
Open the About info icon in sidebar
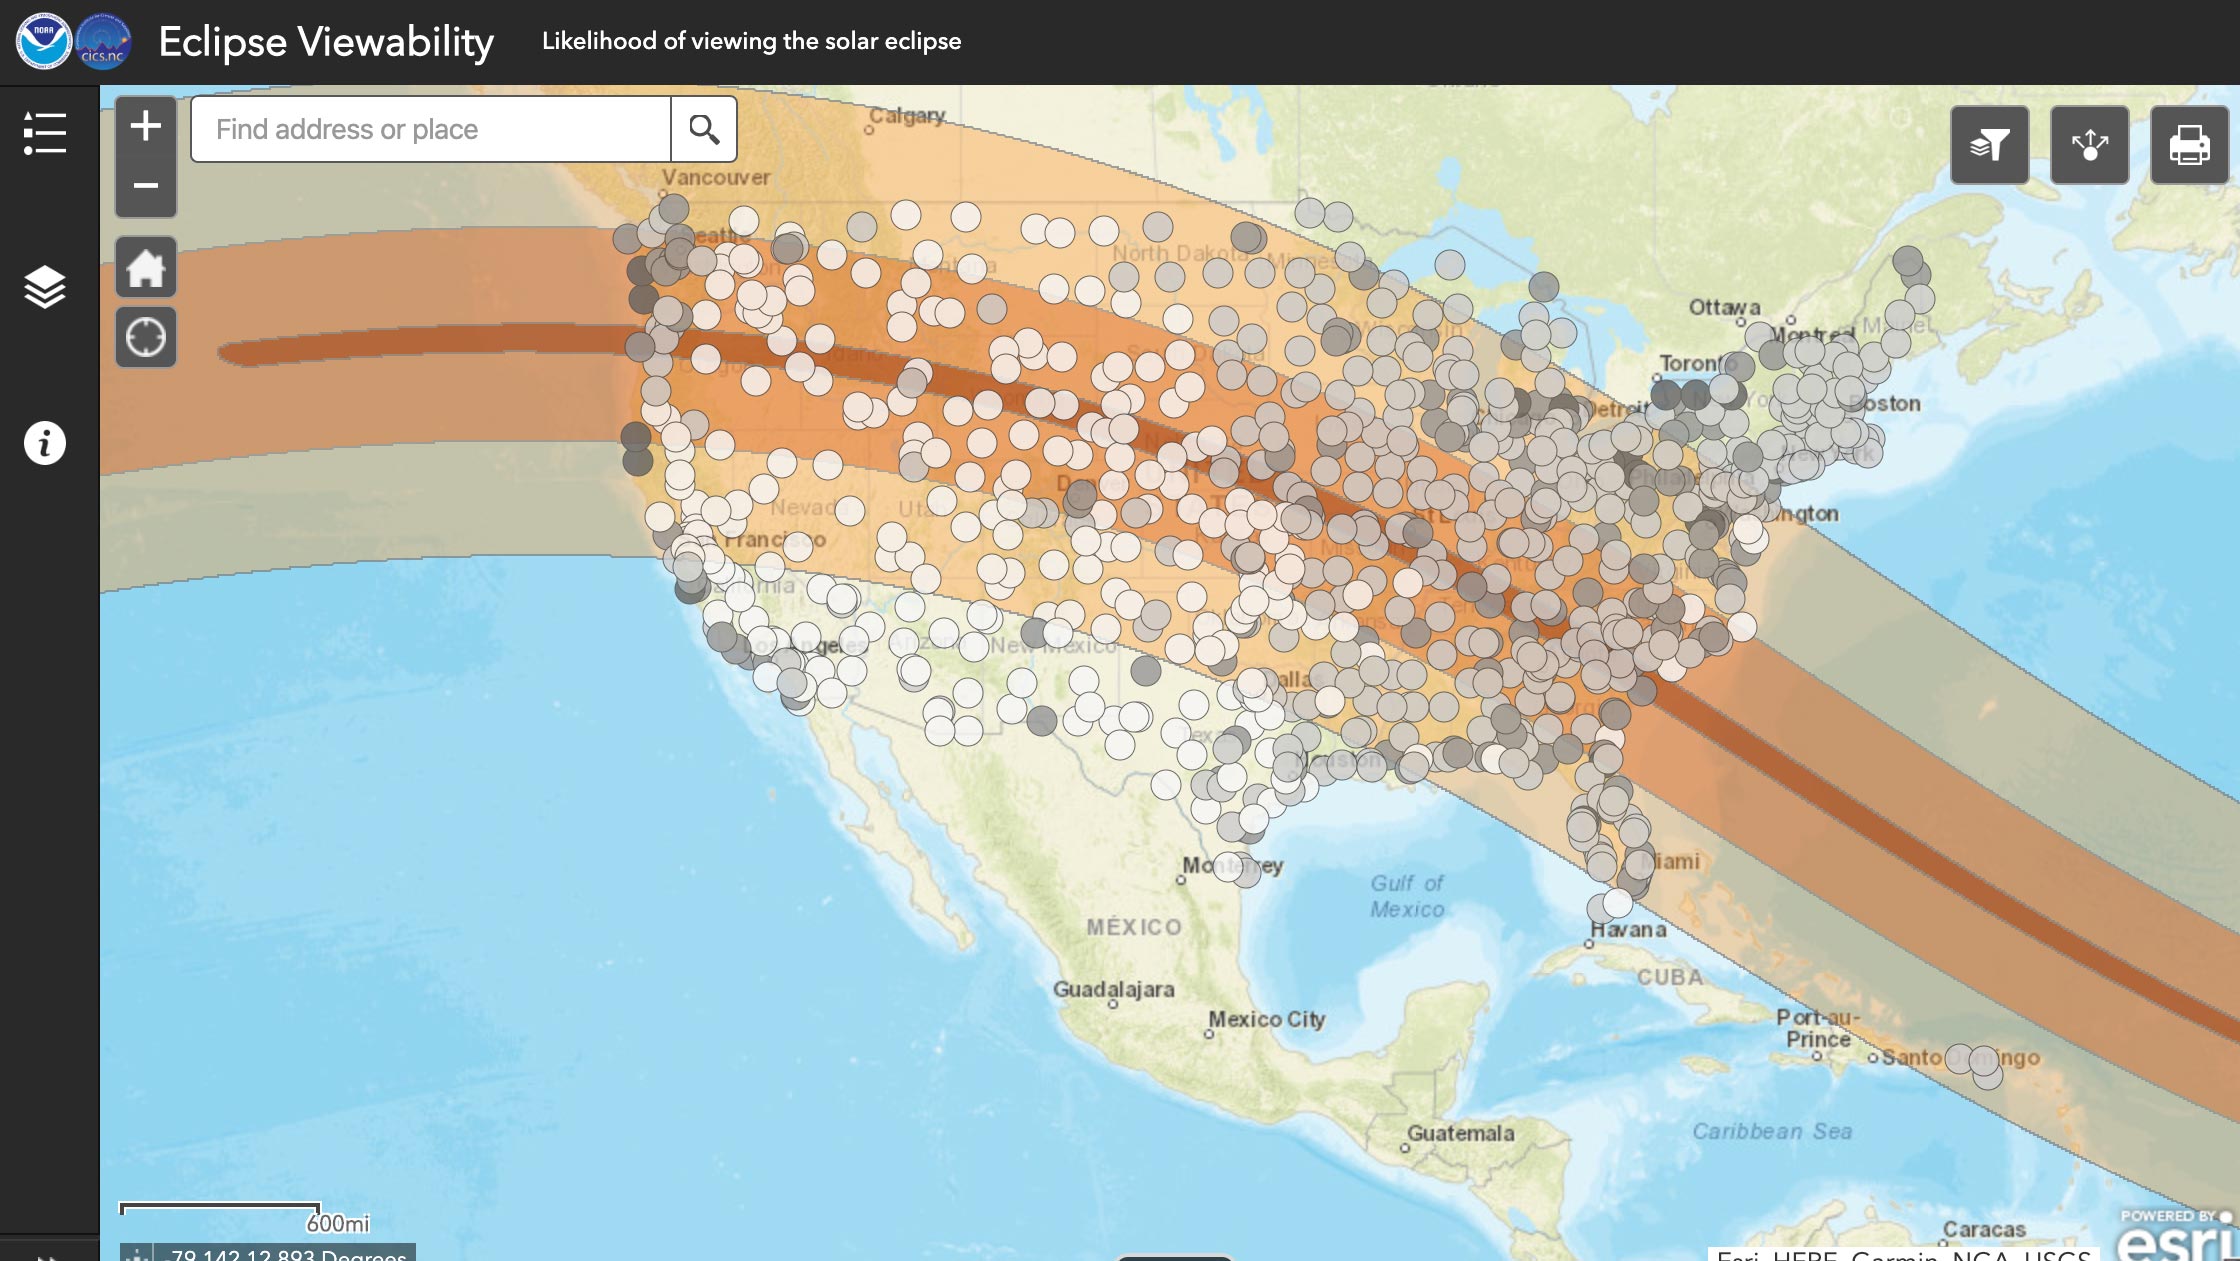45,443
